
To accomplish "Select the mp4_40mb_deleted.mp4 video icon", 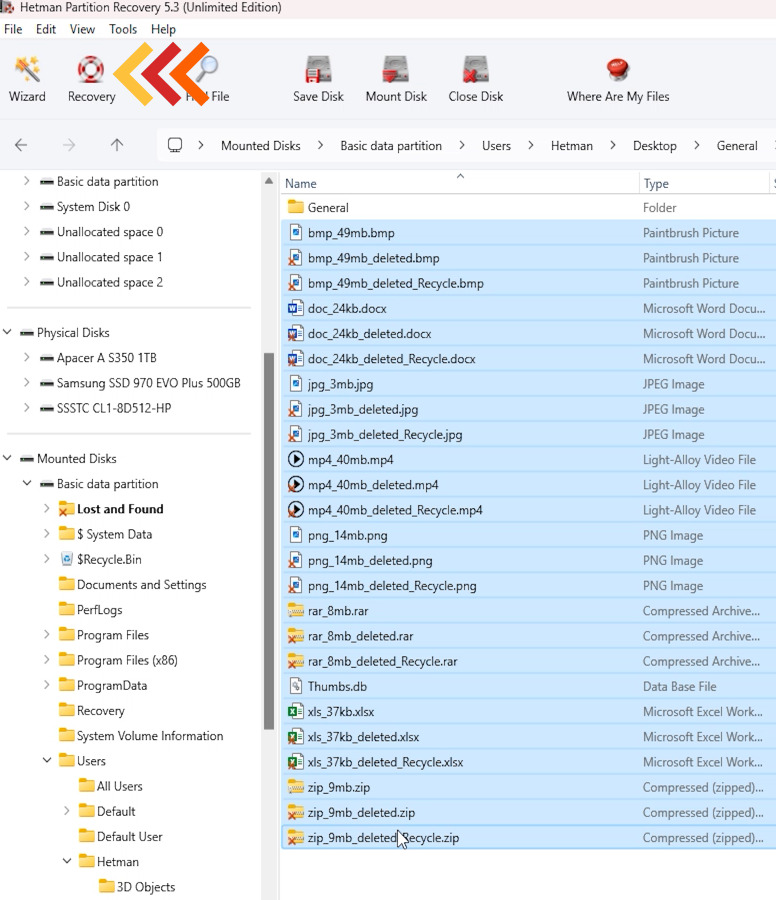I will coord(295,484).
